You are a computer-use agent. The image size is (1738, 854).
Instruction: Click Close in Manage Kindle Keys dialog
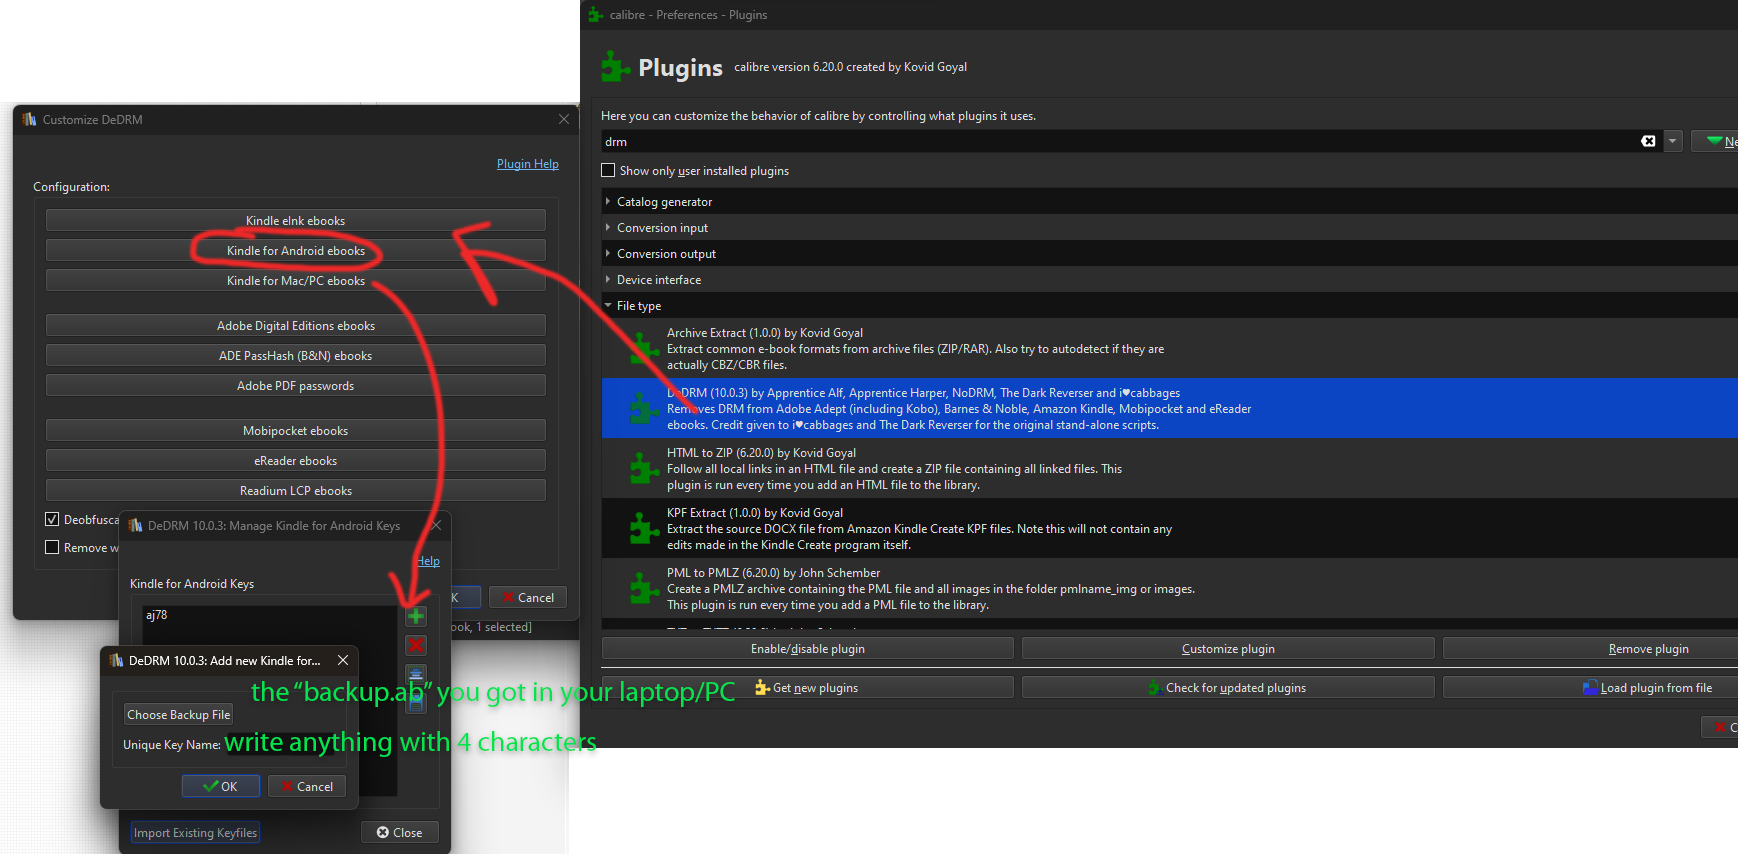(x=399, y=833)
